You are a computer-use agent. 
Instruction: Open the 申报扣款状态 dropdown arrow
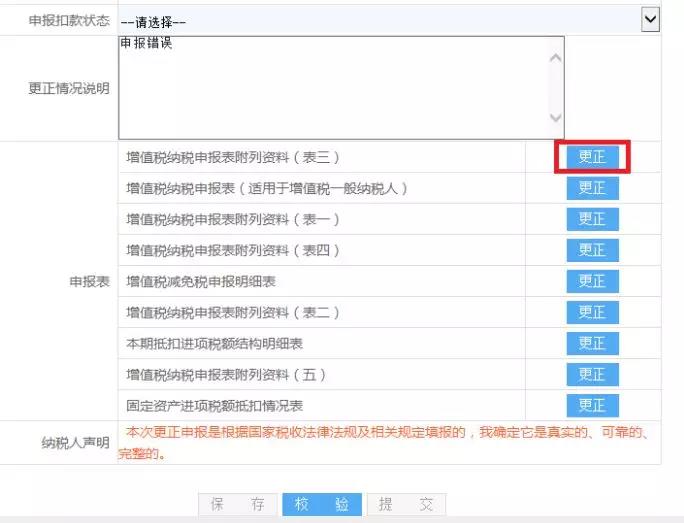[x=650, y=20]
